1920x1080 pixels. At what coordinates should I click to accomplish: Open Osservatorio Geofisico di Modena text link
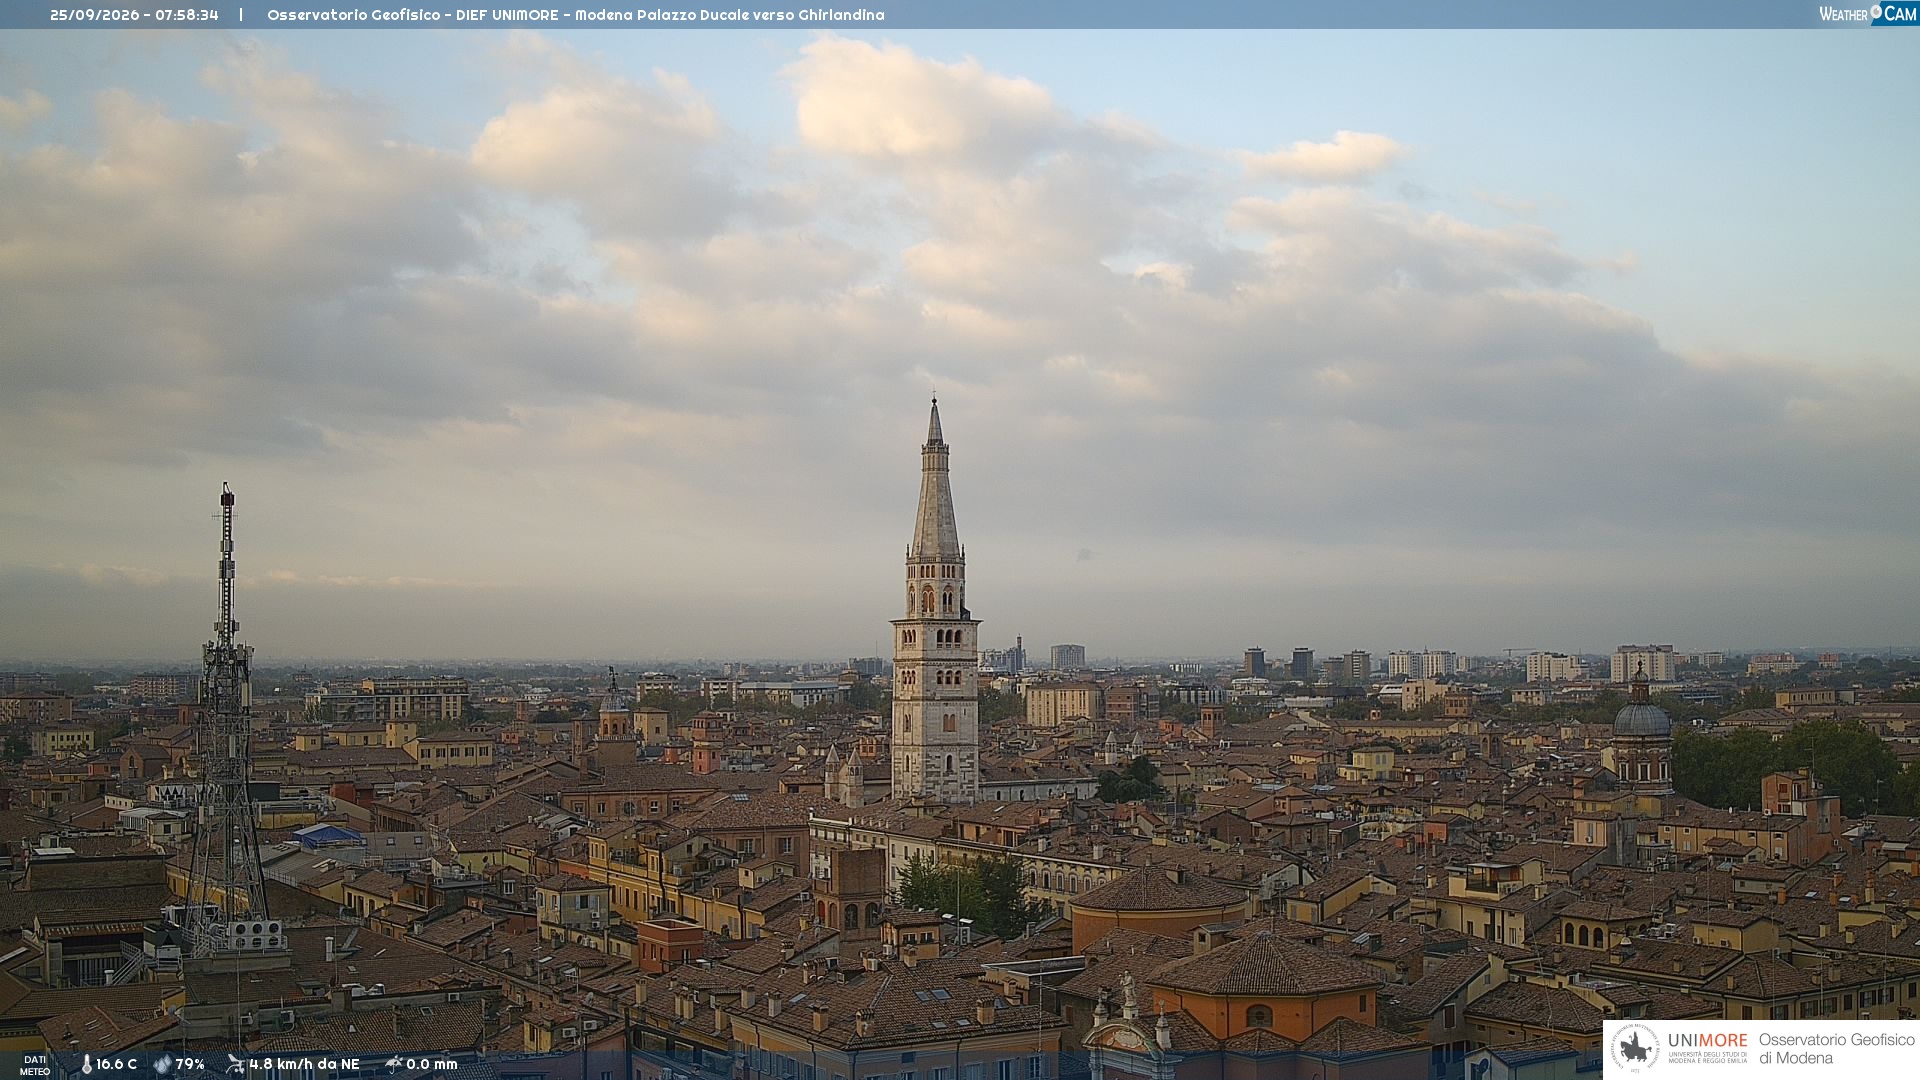tap(1836, 1049)
